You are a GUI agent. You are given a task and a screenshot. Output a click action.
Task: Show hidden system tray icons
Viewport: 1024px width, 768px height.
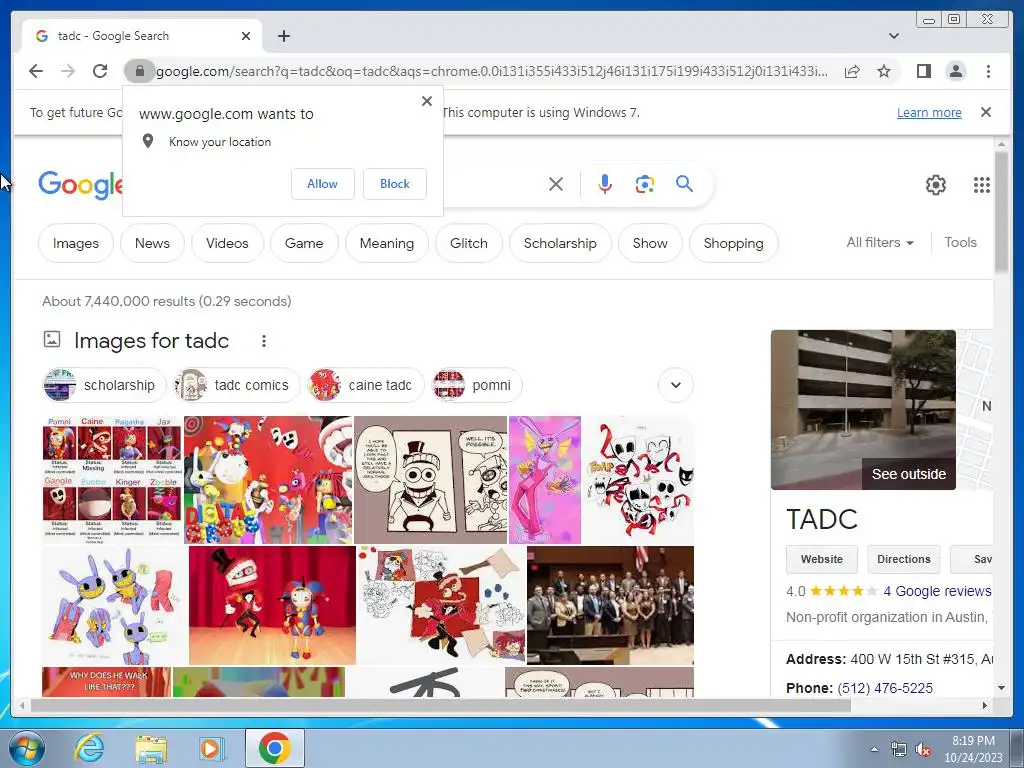coord(874,750)
